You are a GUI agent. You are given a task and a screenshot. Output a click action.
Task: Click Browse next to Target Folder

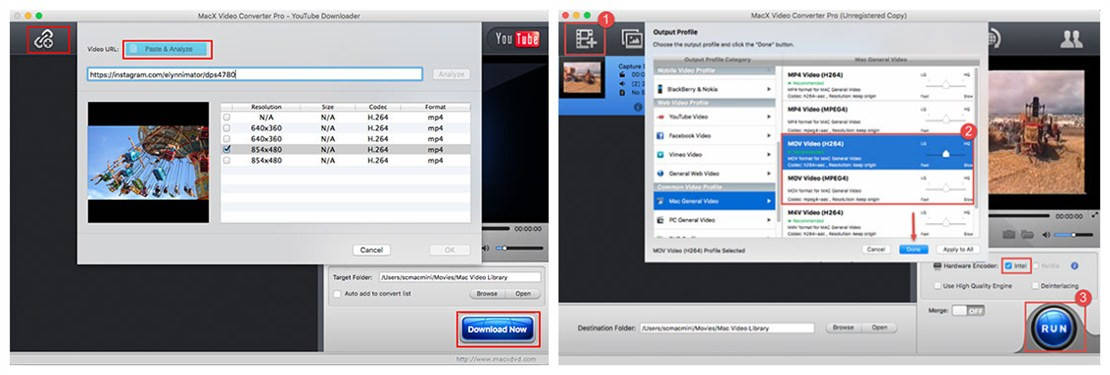click(486, 294)
